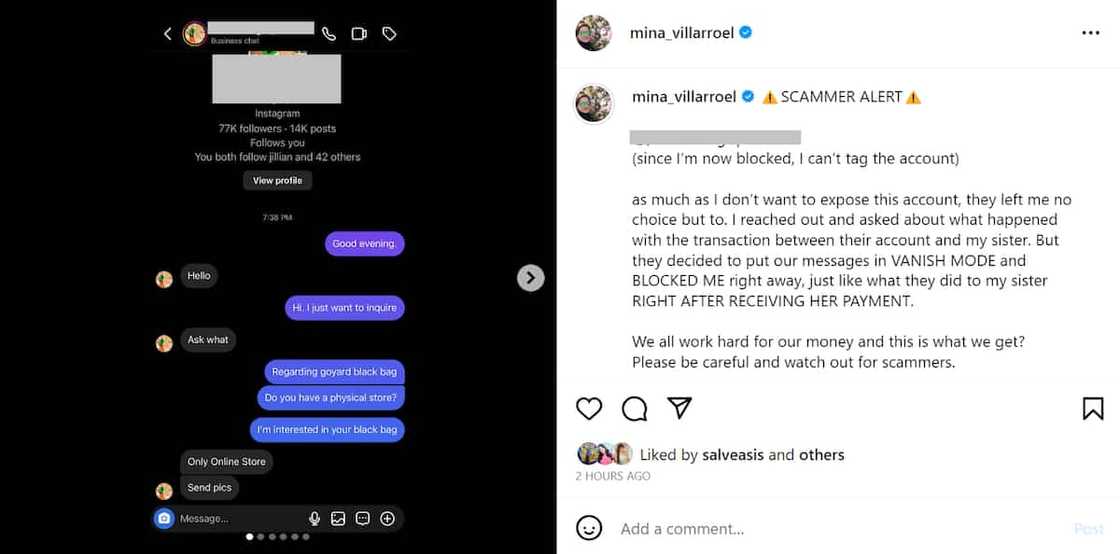The image size is (1120, 554).
Task: Start a voice call with phone icon
Action: [x=329, y=34]
